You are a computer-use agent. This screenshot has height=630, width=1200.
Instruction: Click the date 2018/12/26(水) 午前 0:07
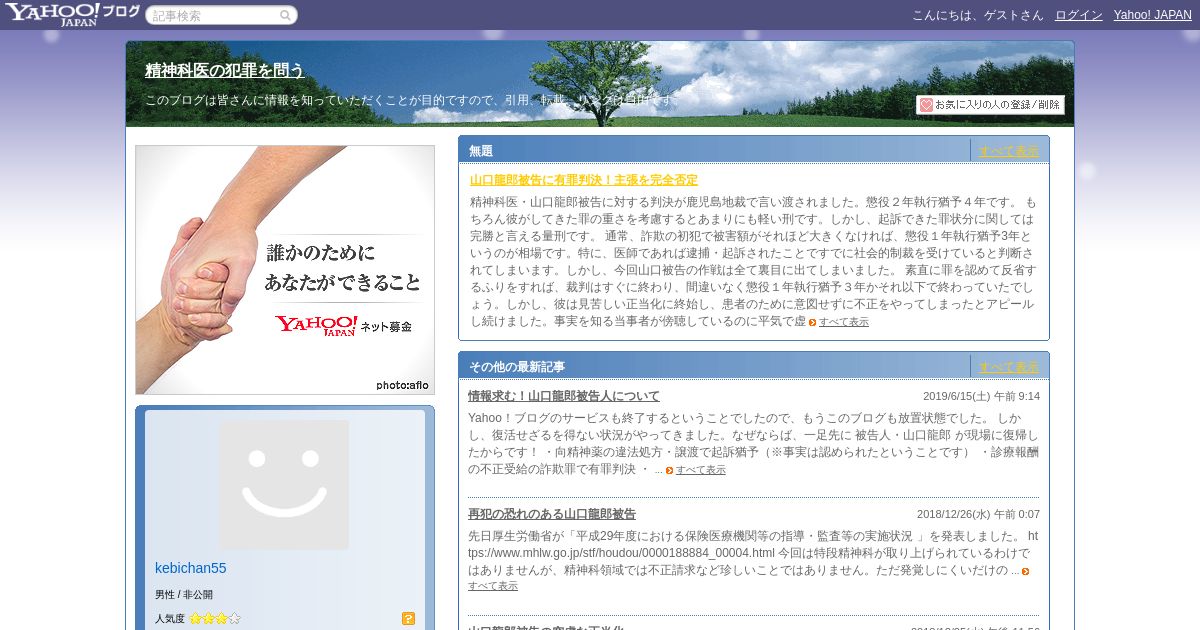pyautogui.click(x=978, y=514)
